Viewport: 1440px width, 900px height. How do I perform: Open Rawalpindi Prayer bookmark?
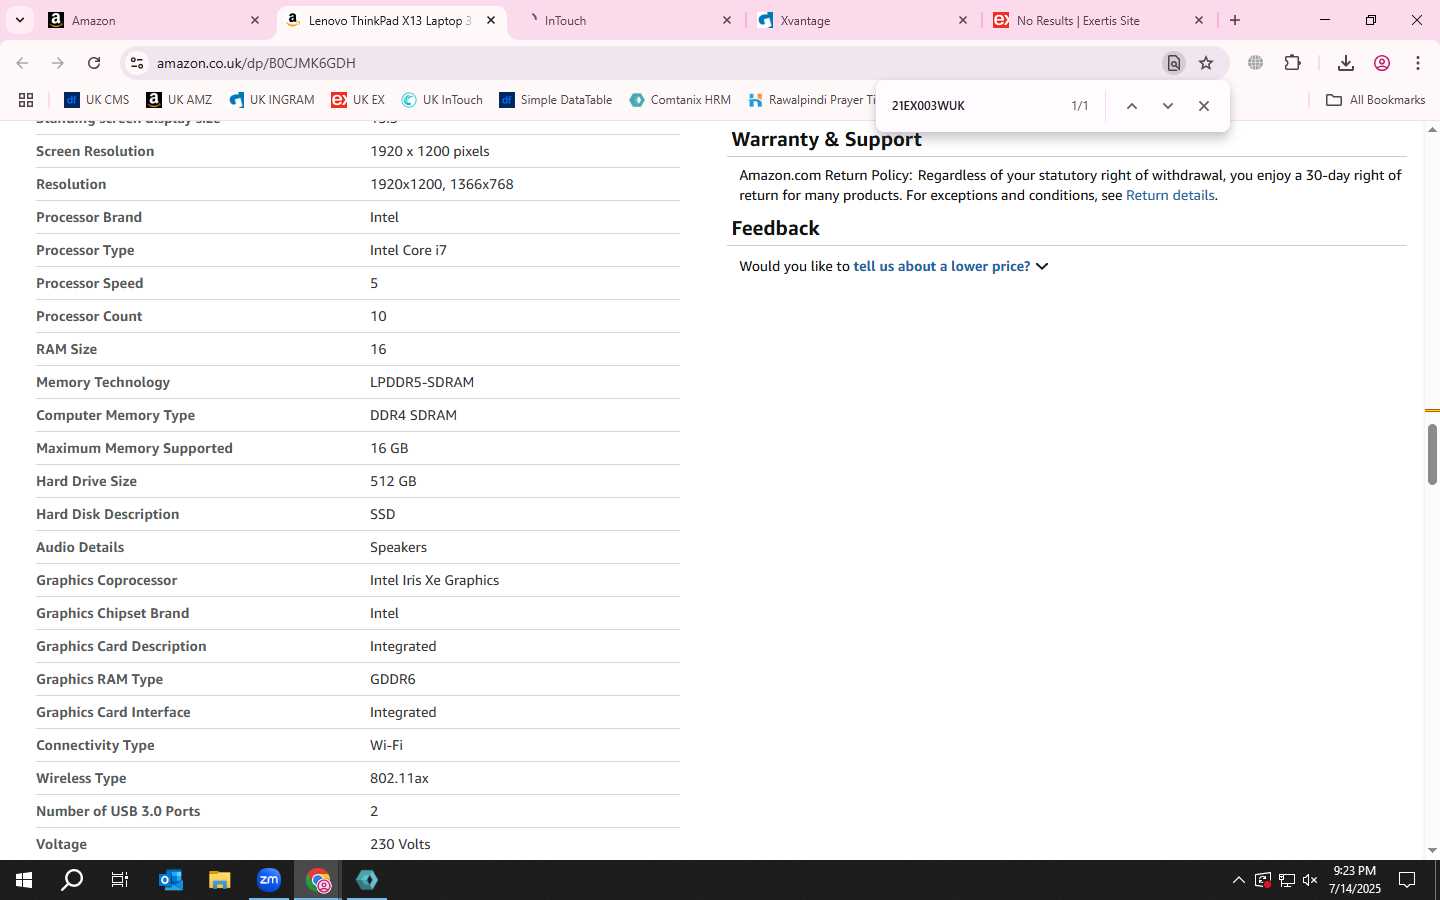pyautogui.click(x=811, y=100)
